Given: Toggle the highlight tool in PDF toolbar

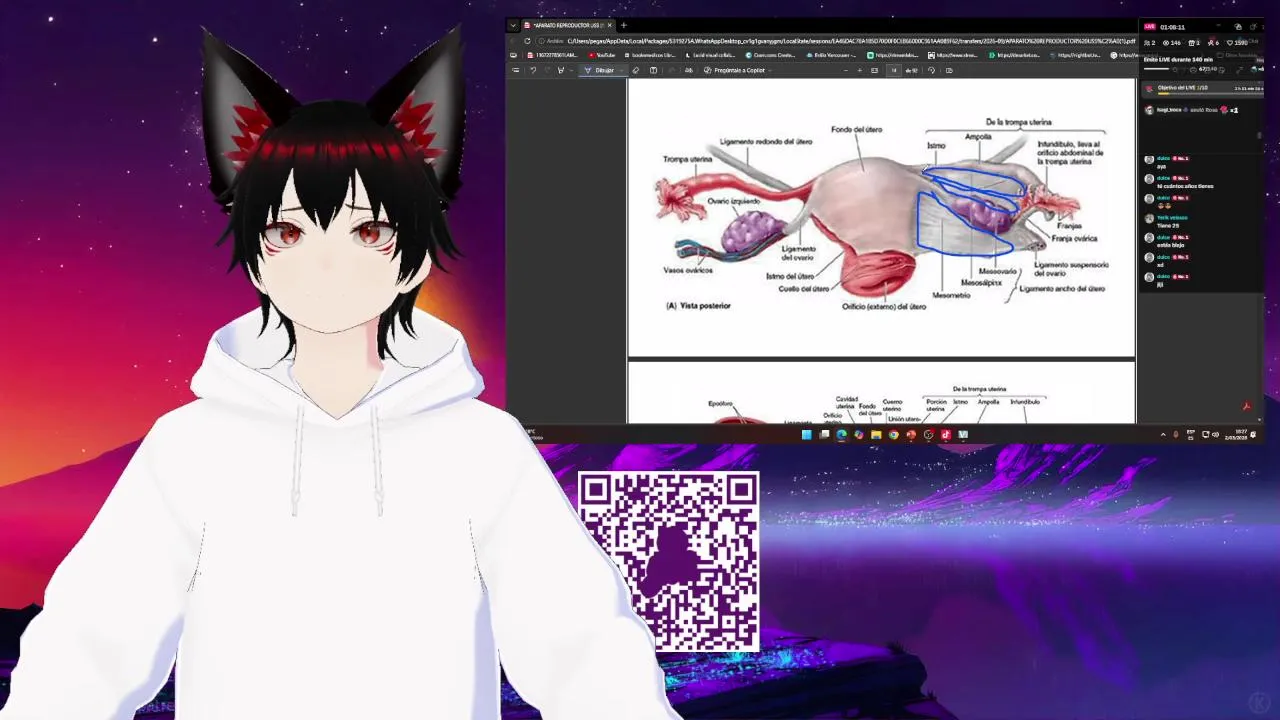Looking at the screenshot, I should click(x=561, y=70).
